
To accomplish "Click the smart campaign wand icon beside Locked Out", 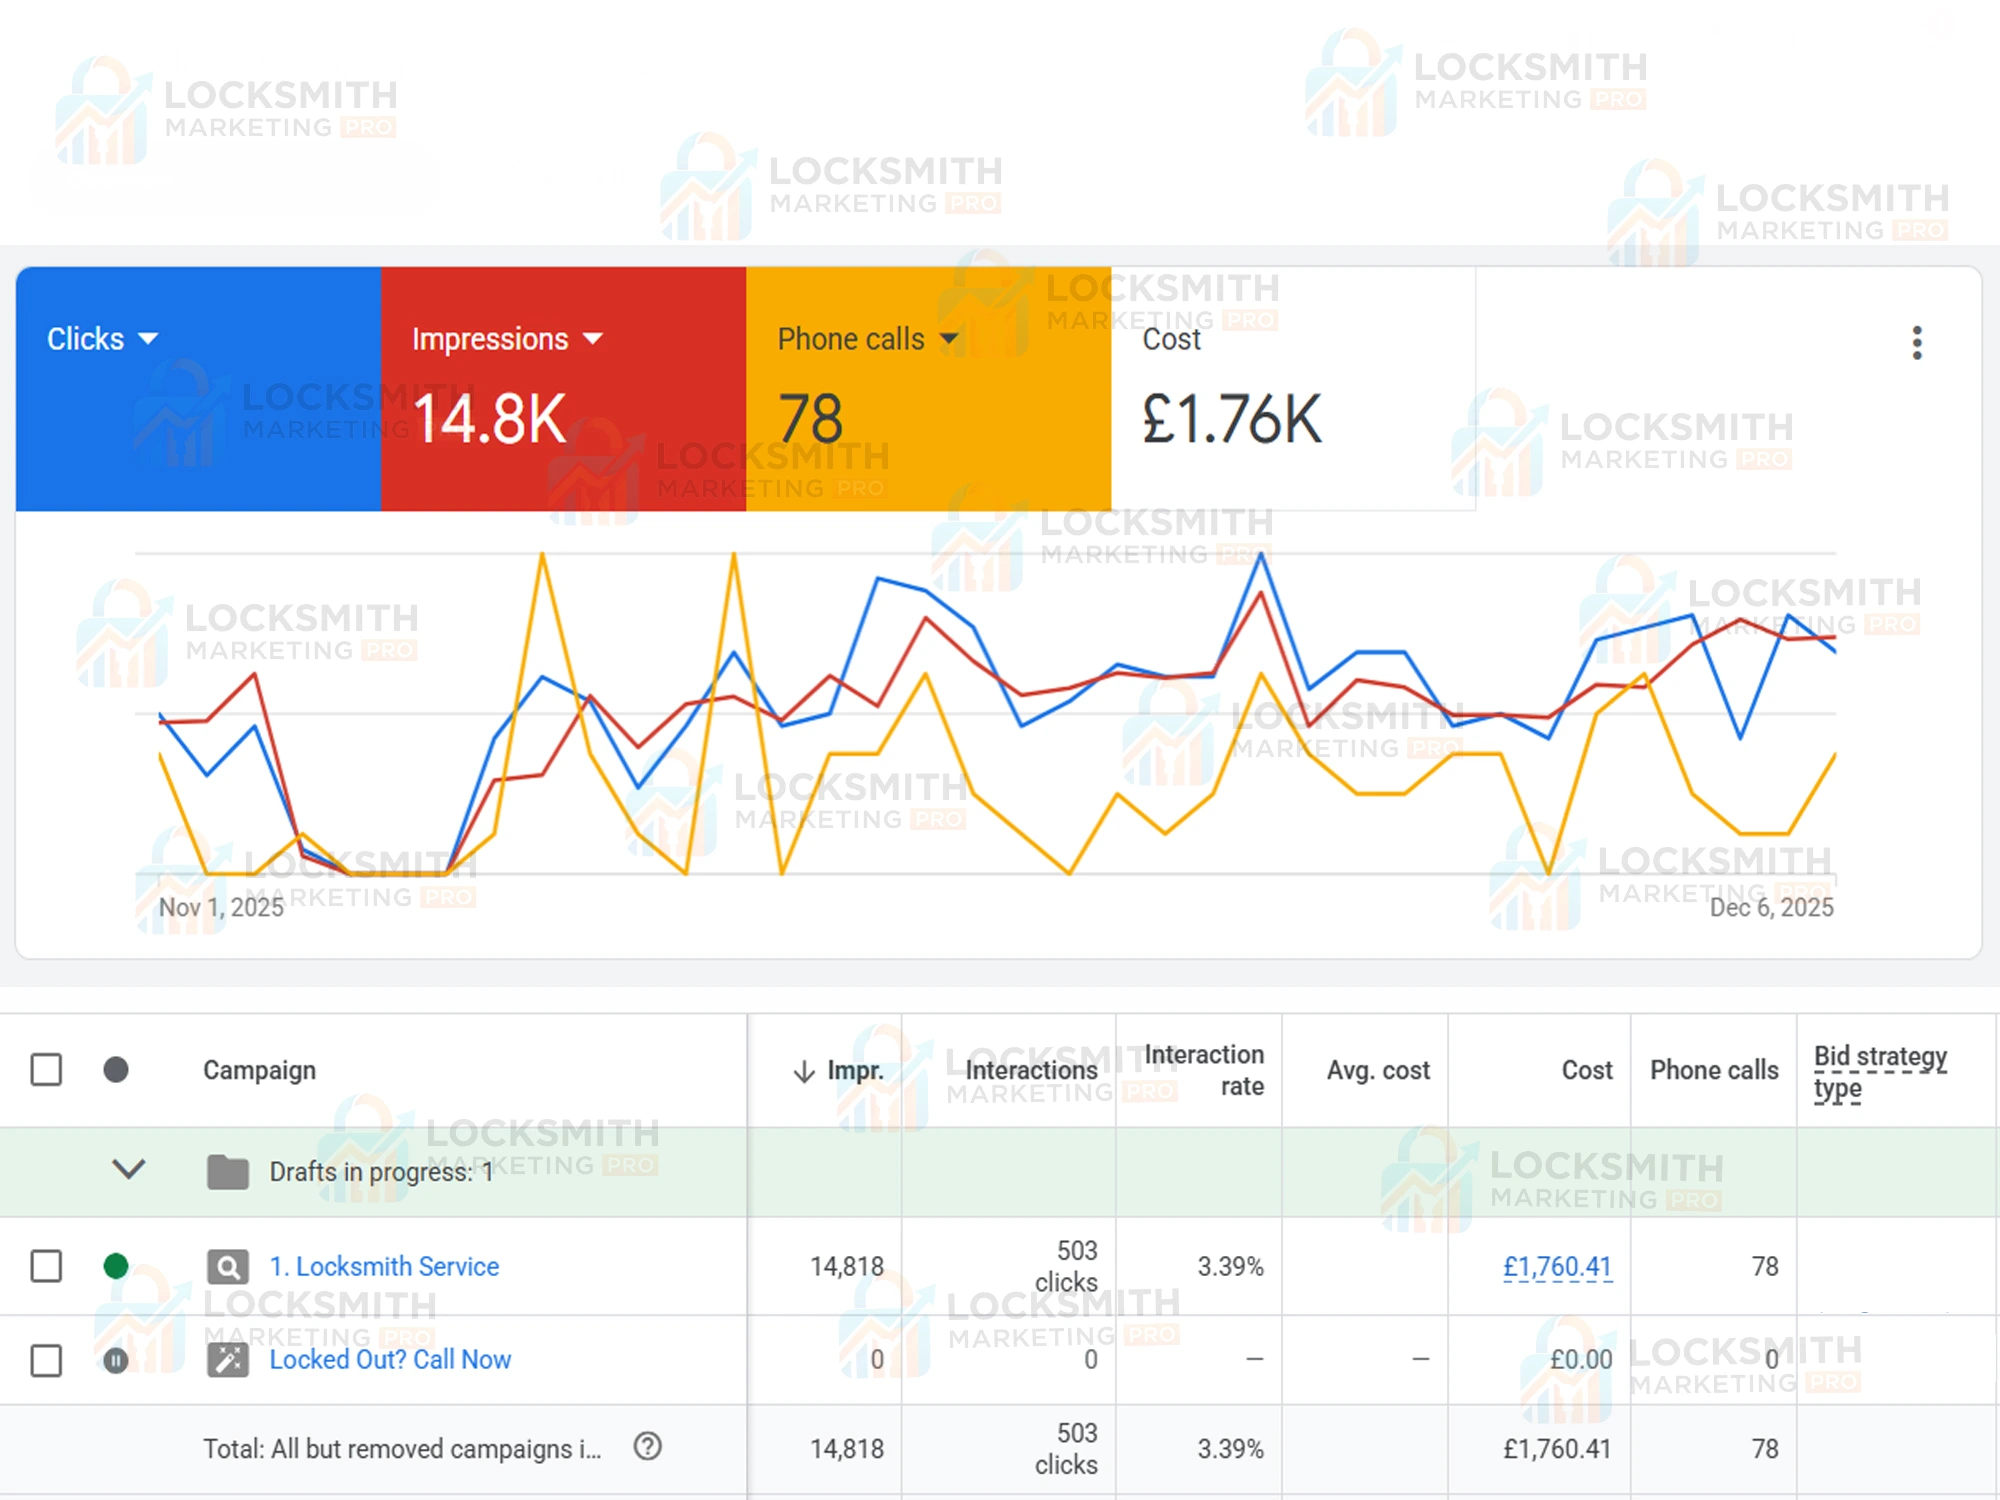I will coord(228,1359).
